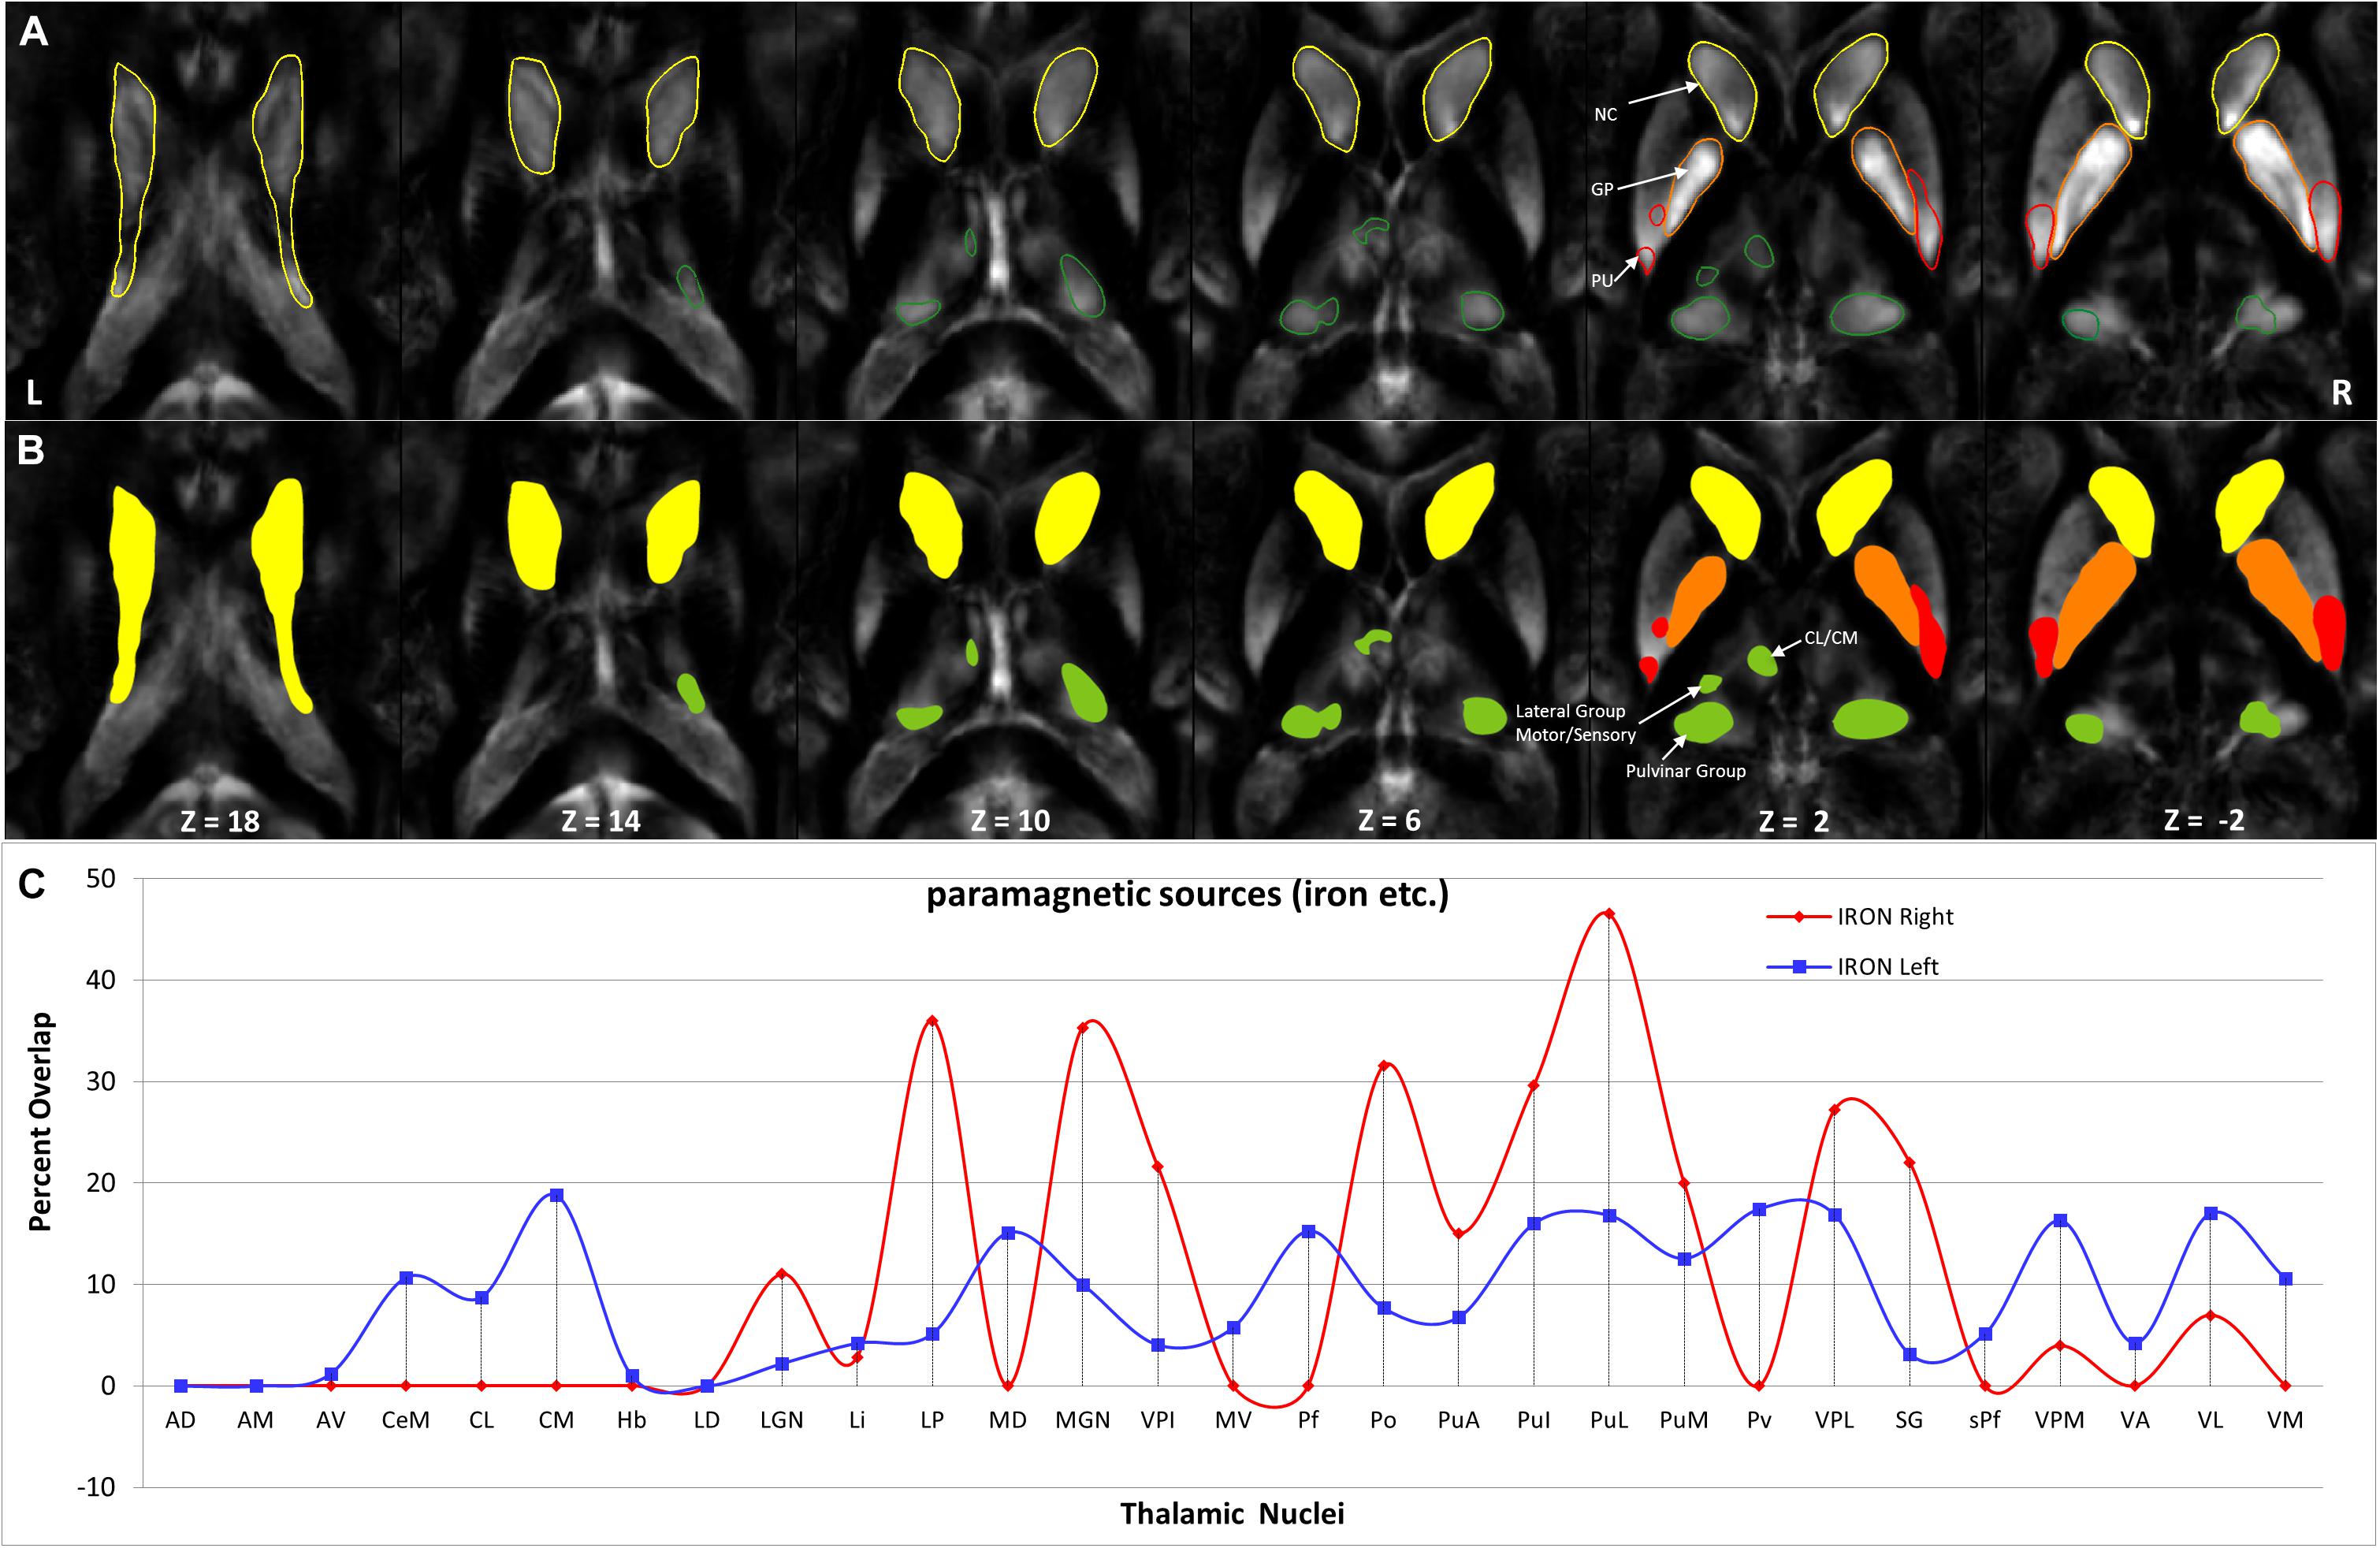Screen dimensions: 2380x1548
Task: Click the y-axis value -10
Action: click(96, 1487)
